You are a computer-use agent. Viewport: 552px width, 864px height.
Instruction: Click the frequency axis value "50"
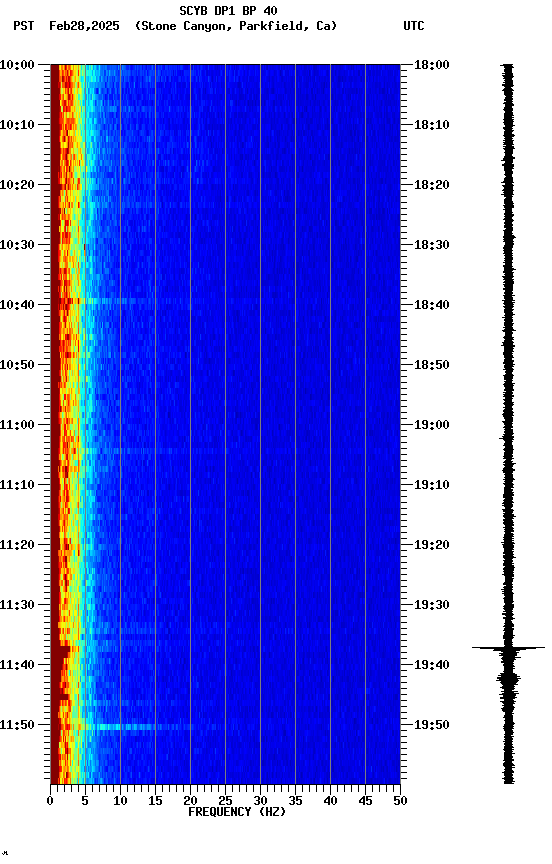click(x=401, y=801)
